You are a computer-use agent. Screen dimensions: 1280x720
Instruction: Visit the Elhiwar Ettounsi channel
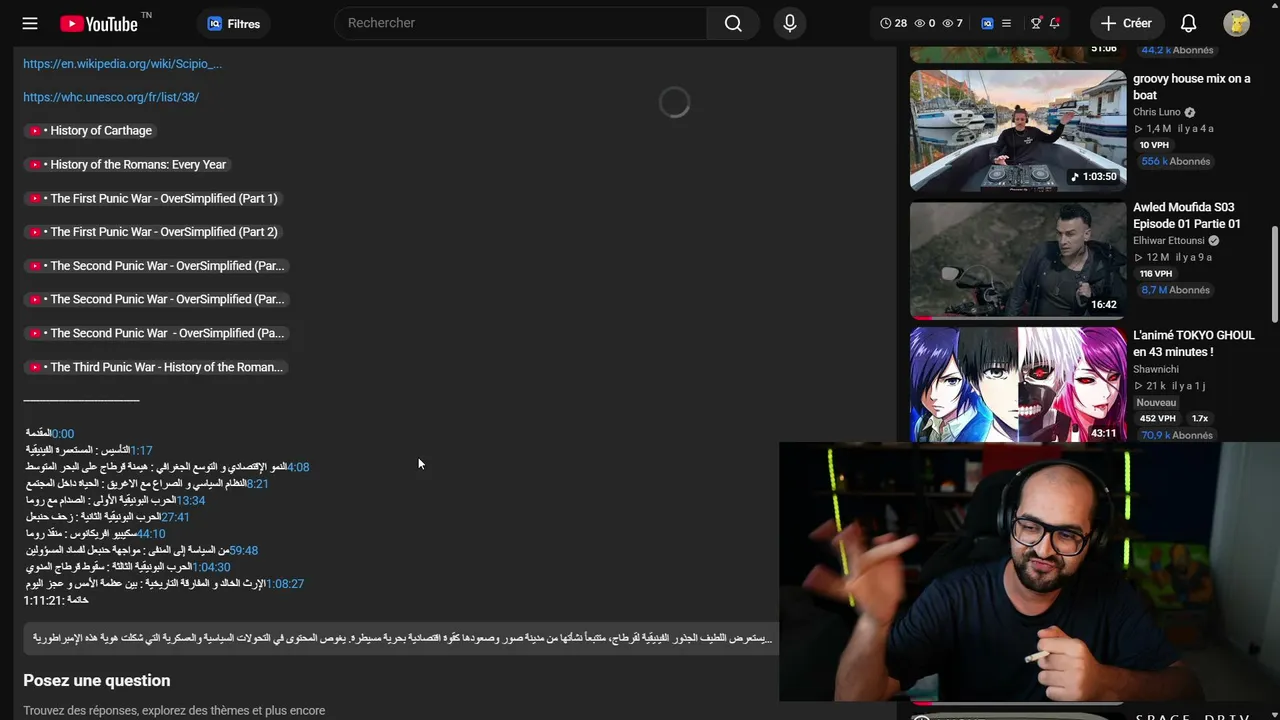pyautogui.click(x=1169, y=241)
